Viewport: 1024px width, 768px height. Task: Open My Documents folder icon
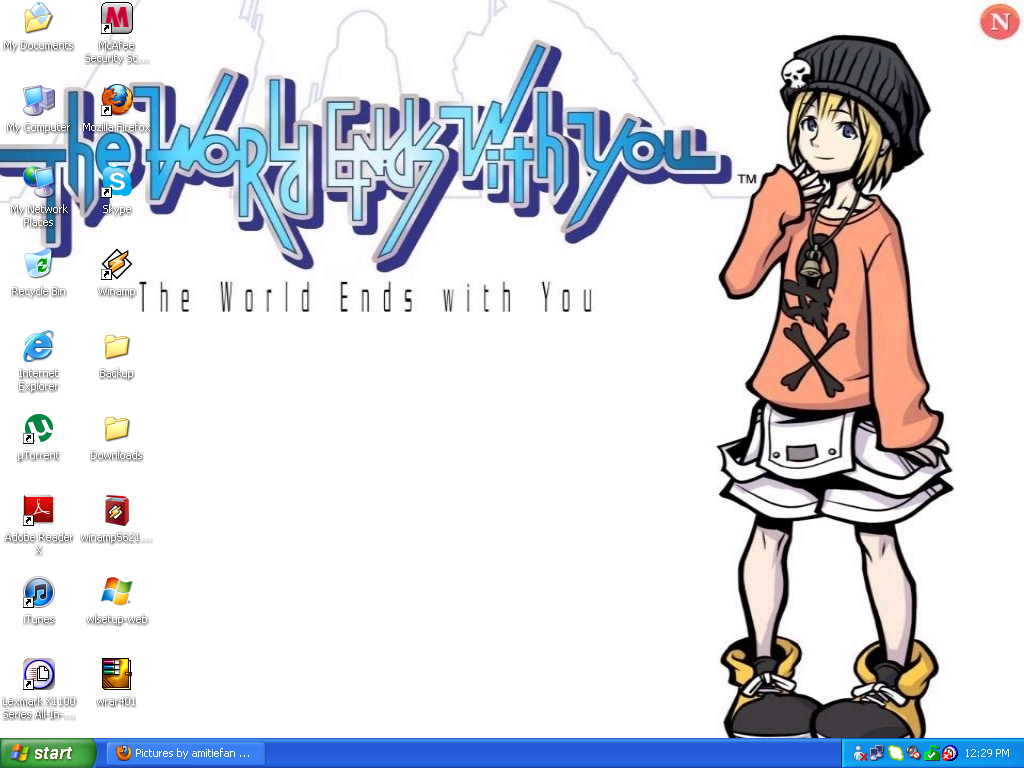click(39, 18)
